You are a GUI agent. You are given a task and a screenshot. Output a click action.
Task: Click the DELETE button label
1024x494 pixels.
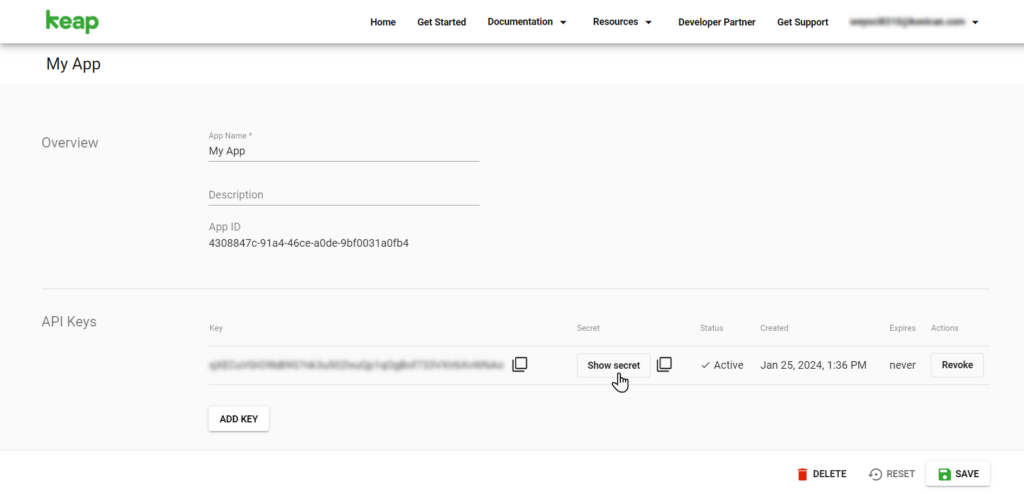[829, 474]
